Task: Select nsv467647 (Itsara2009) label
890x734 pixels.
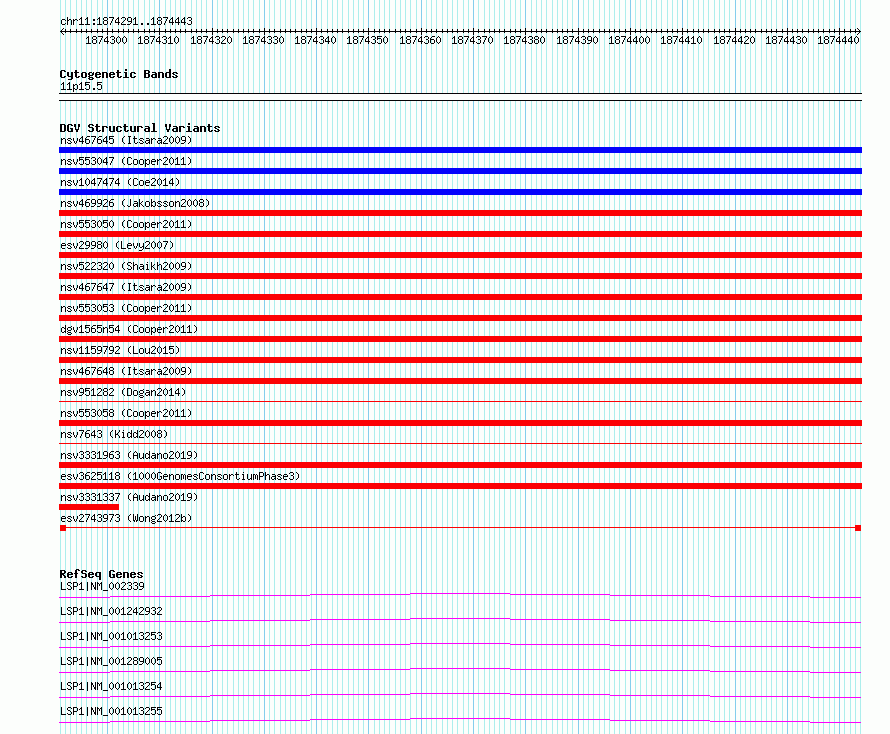Action: (126, 287)
